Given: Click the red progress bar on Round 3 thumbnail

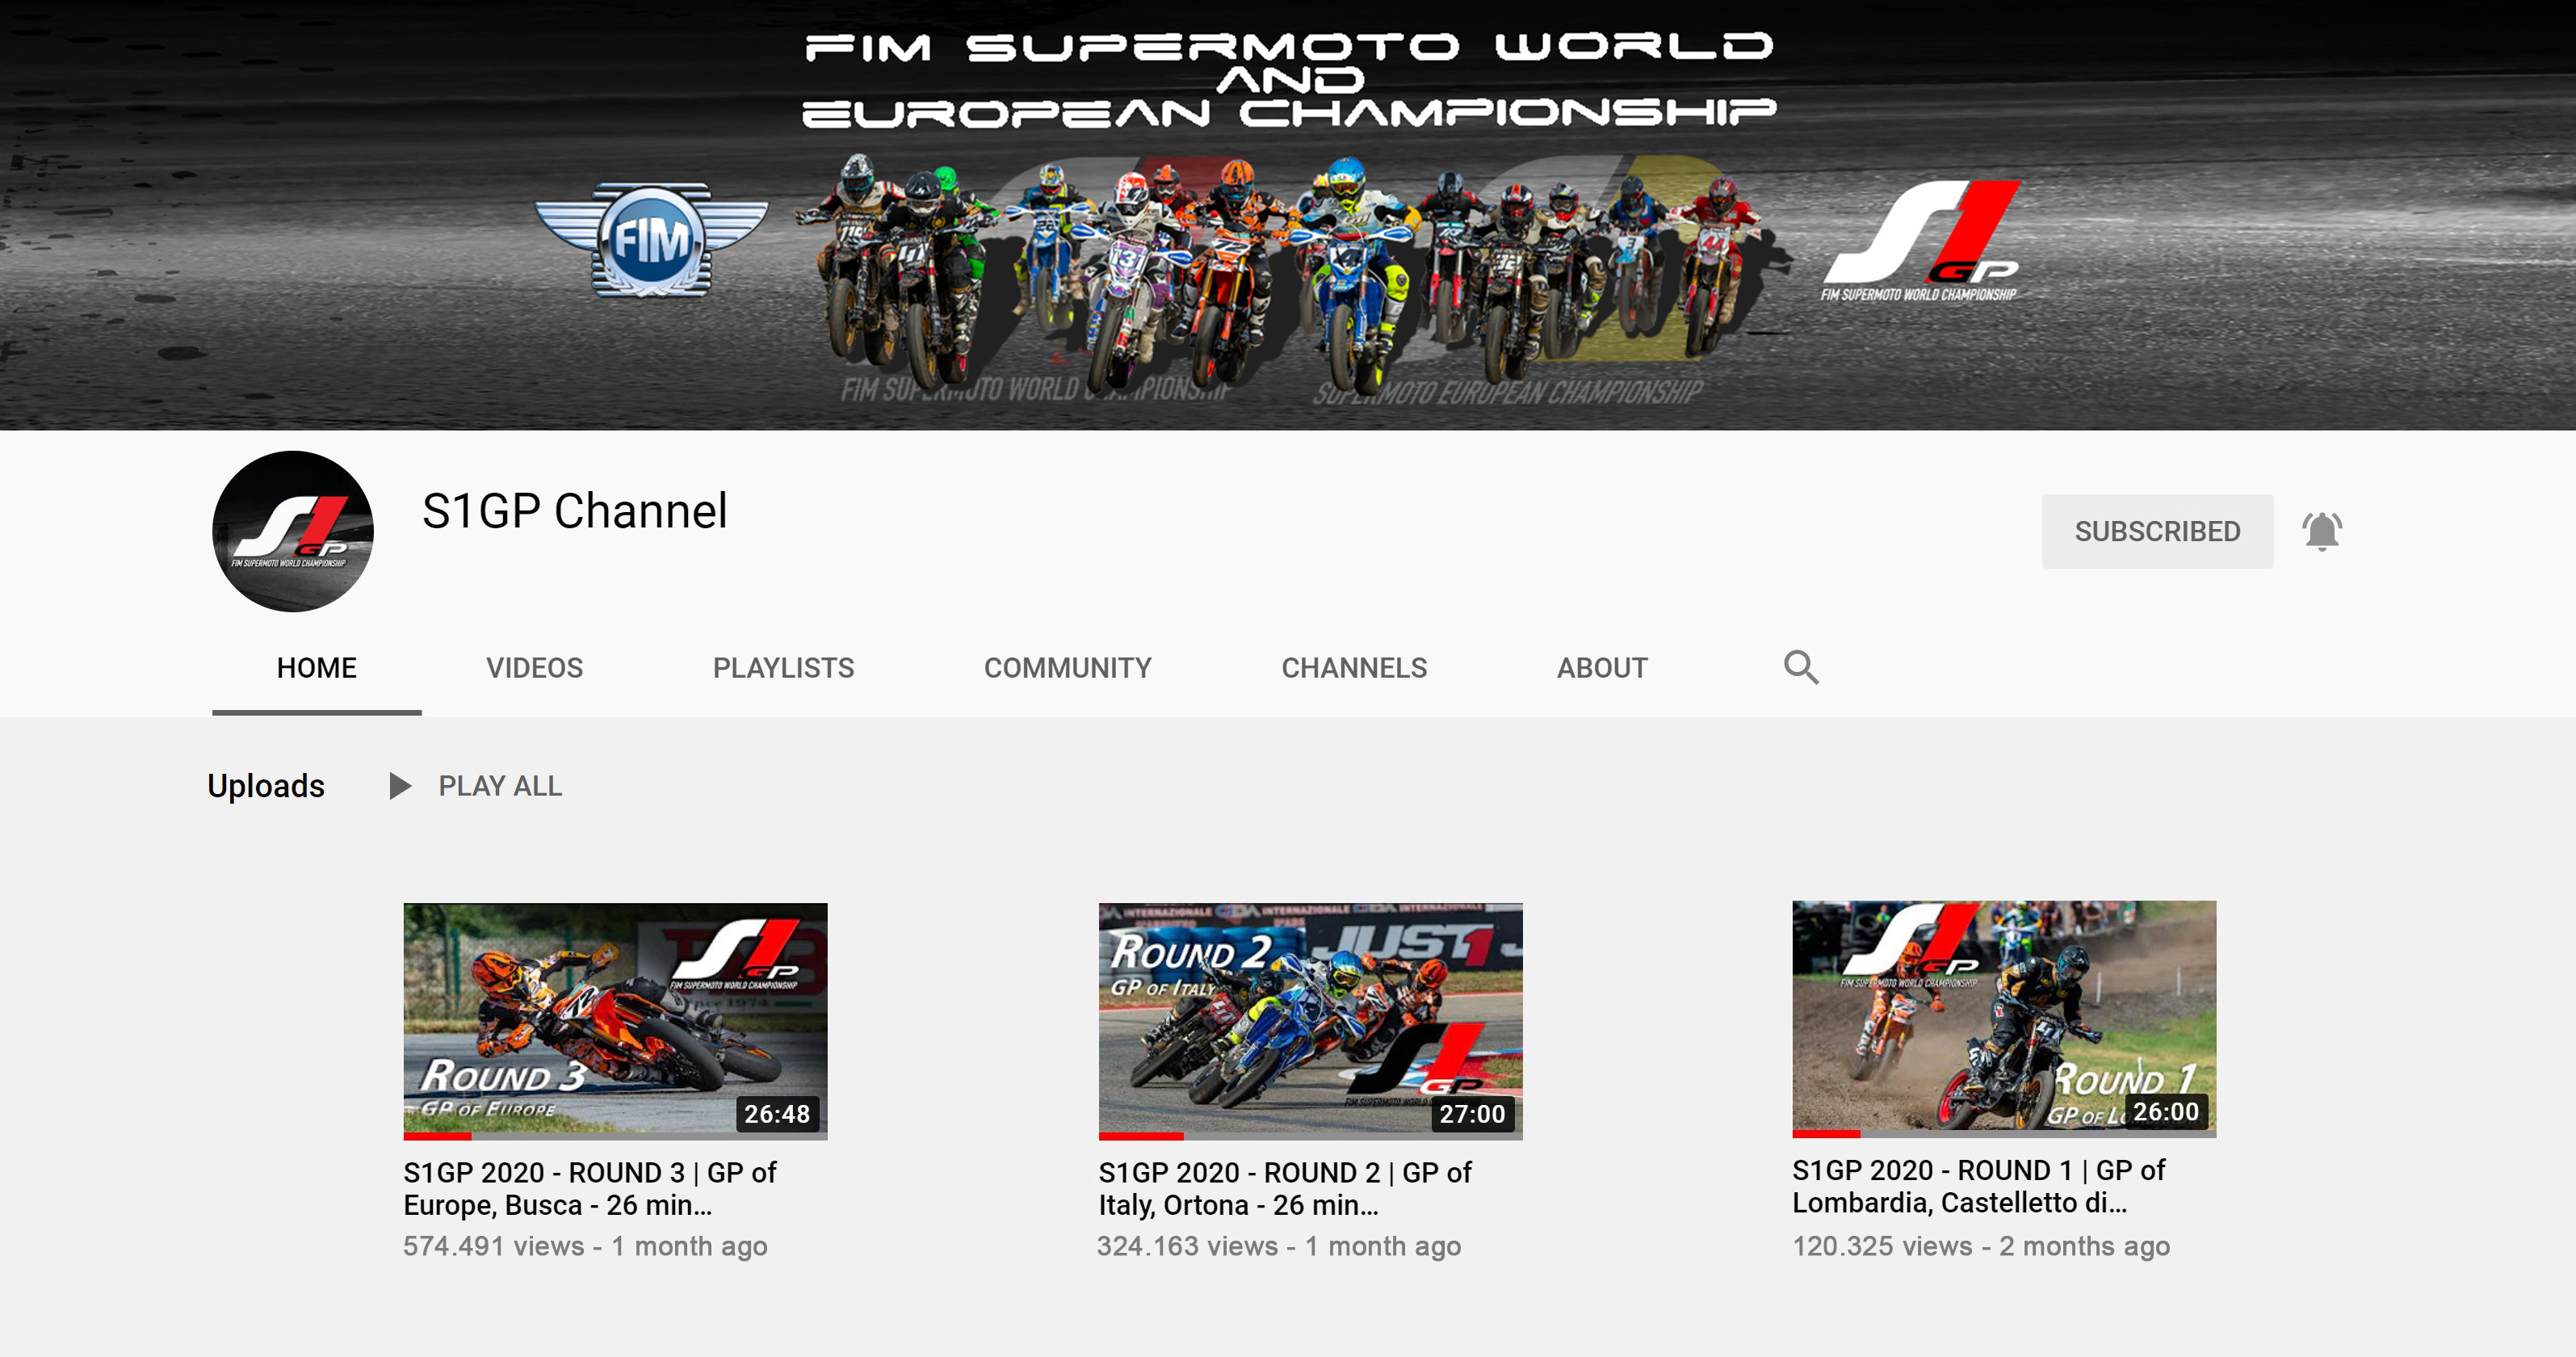Looking at the screenshot, I should tap(437, 1136).
